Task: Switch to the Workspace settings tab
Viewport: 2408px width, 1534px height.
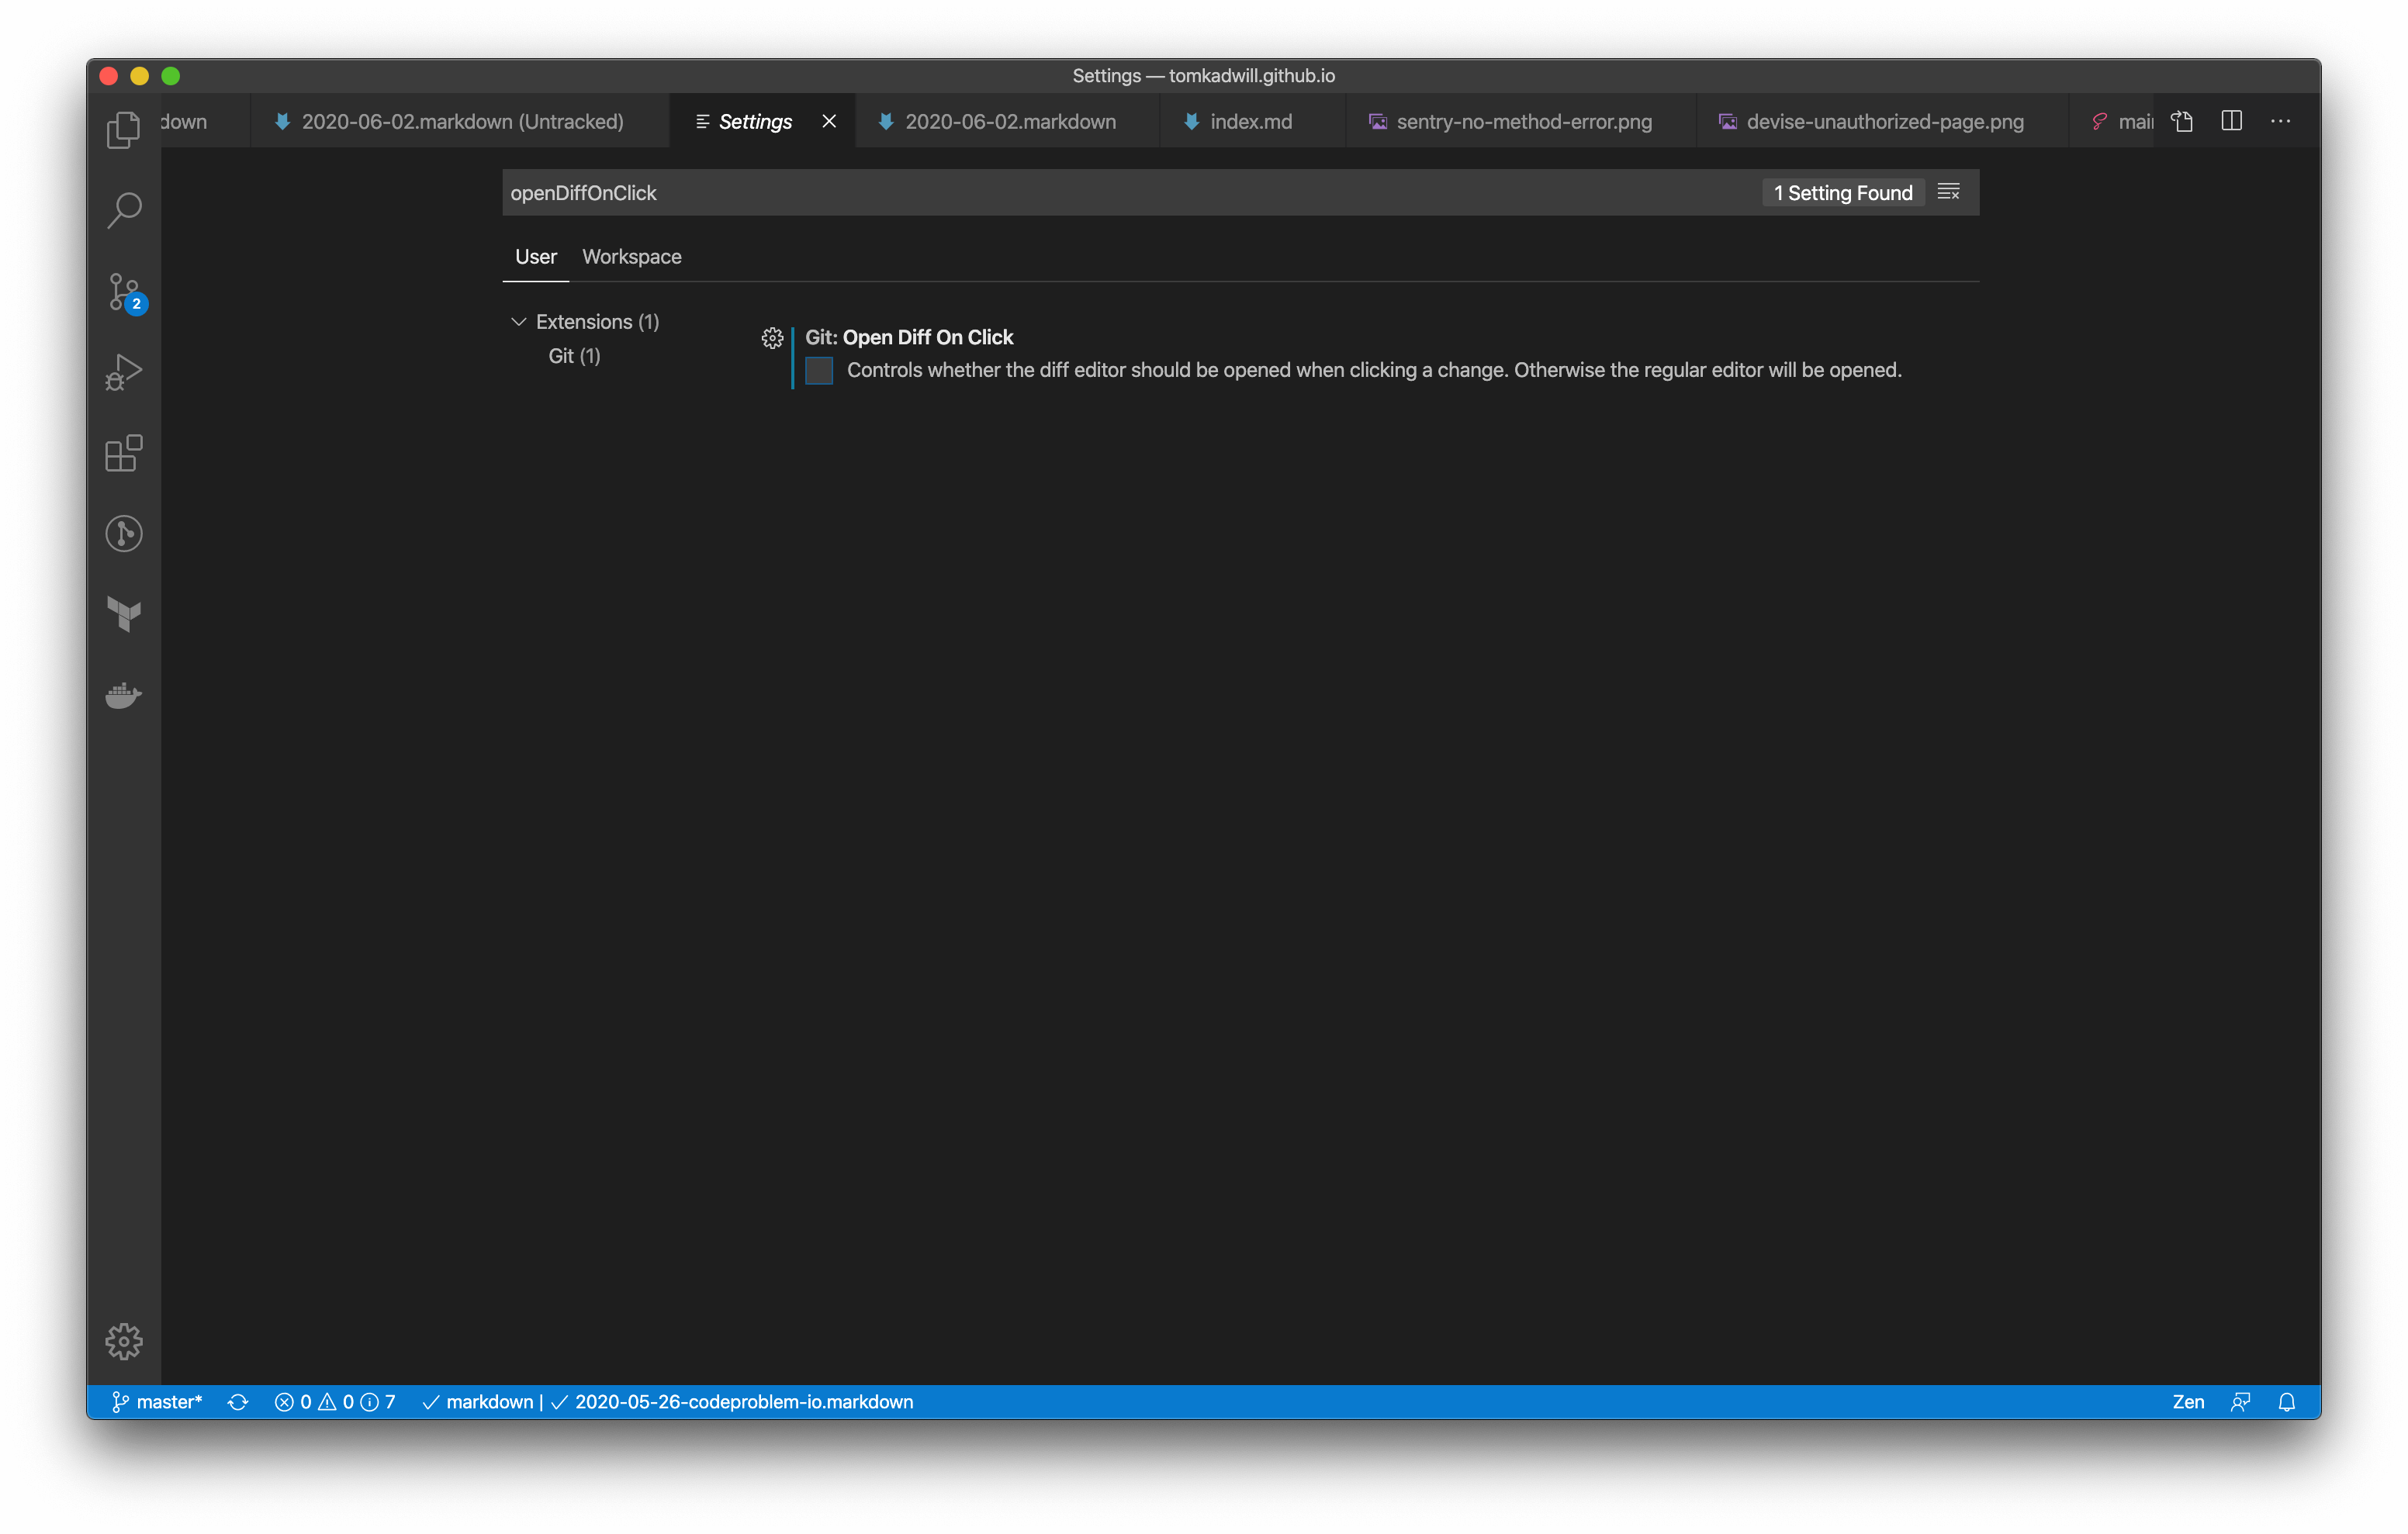Action: pyautogui.click(x=632, y=257)
